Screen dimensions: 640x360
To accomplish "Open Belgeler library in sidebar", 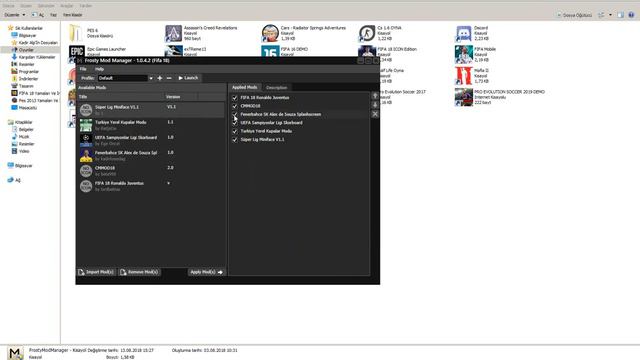I will [x=26, y=129].
